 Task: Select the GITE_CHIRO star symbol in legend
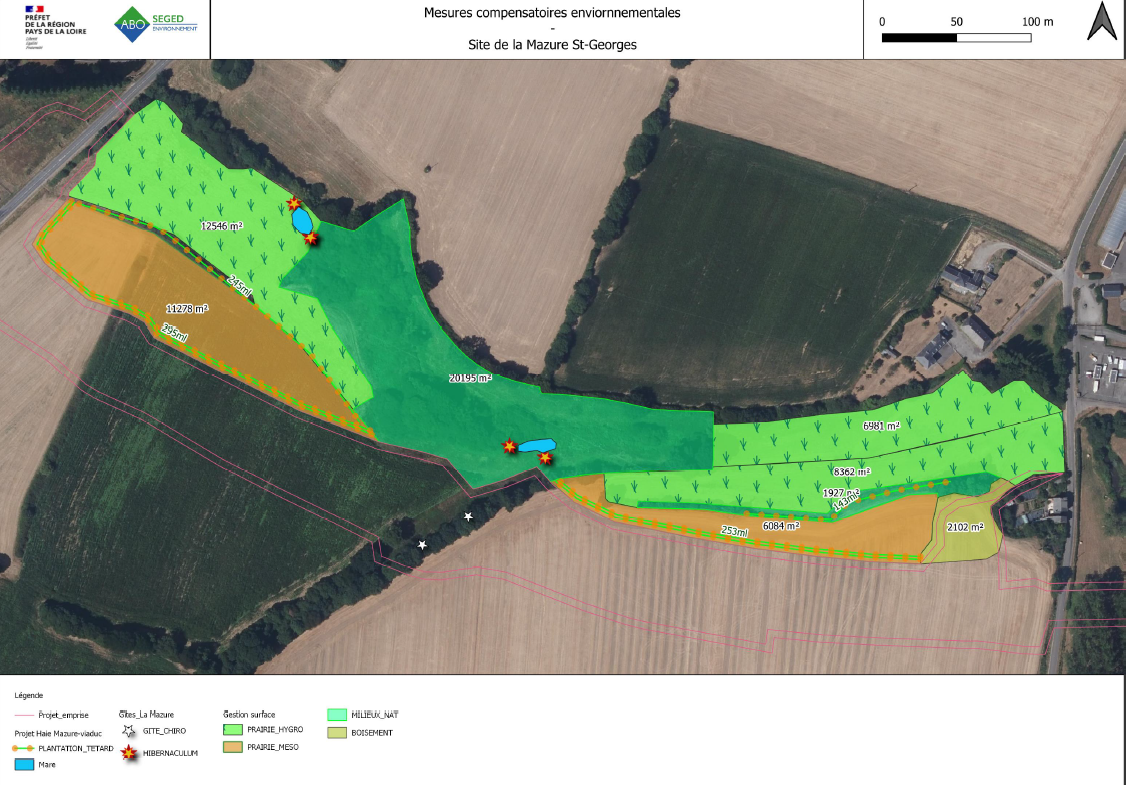(129, 731)
